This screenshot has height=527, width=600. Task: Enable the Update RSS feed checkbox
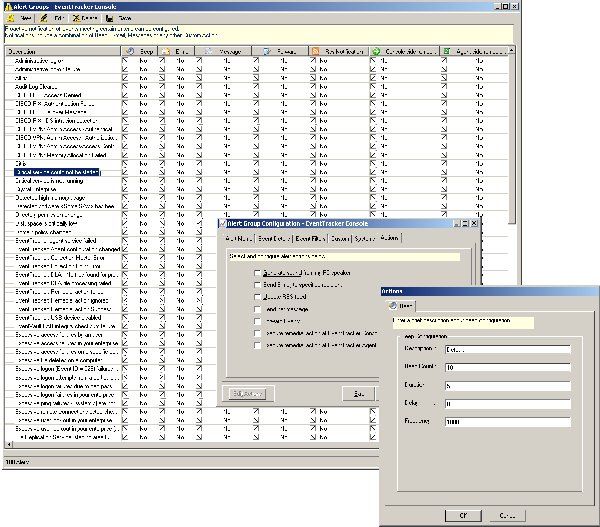(257, 297)
